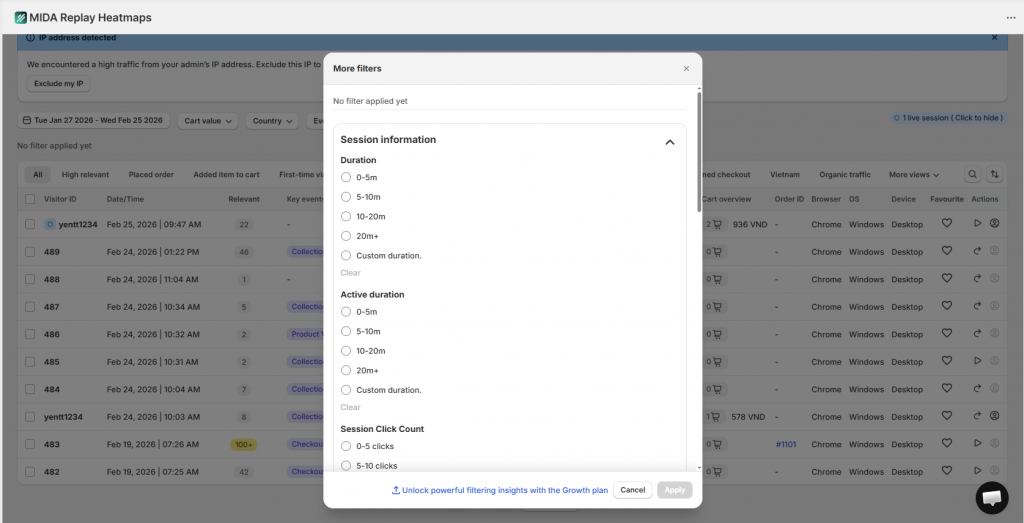Click Clear under the Active duration options
The width and height of the screenshot is (1024, 523).
(x=350, y=407)
